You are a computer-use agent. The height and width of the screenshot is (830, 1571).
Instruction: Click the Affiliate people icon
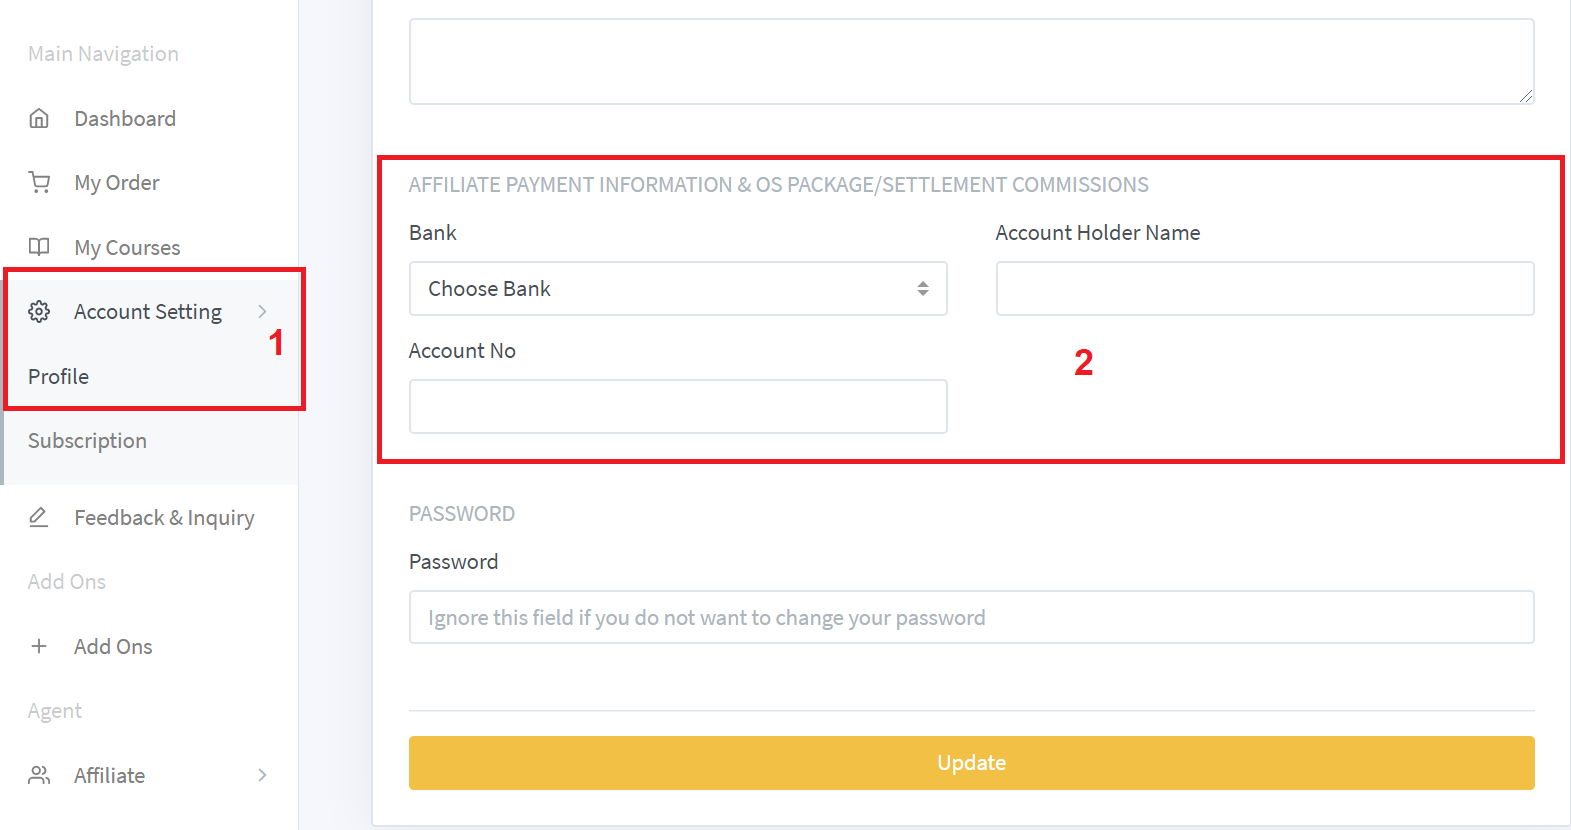pos(39,775)
